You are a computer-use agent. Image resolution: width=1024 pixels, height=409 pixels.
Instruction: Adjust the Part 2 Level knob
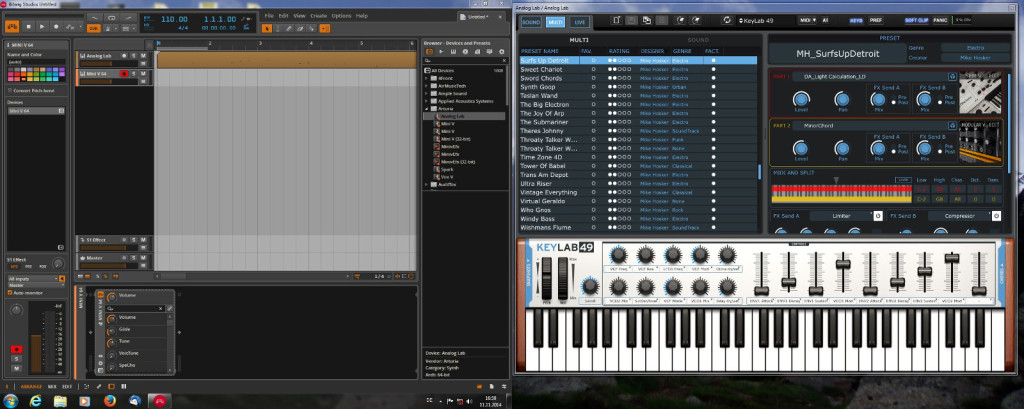tap(801, 148)
